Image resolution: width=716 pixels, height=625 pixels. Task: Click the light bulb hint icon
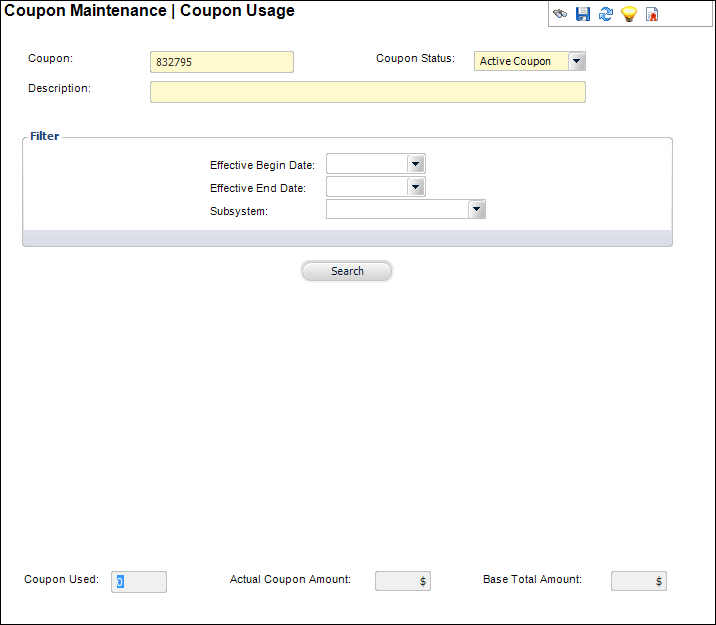pos(629,14)
